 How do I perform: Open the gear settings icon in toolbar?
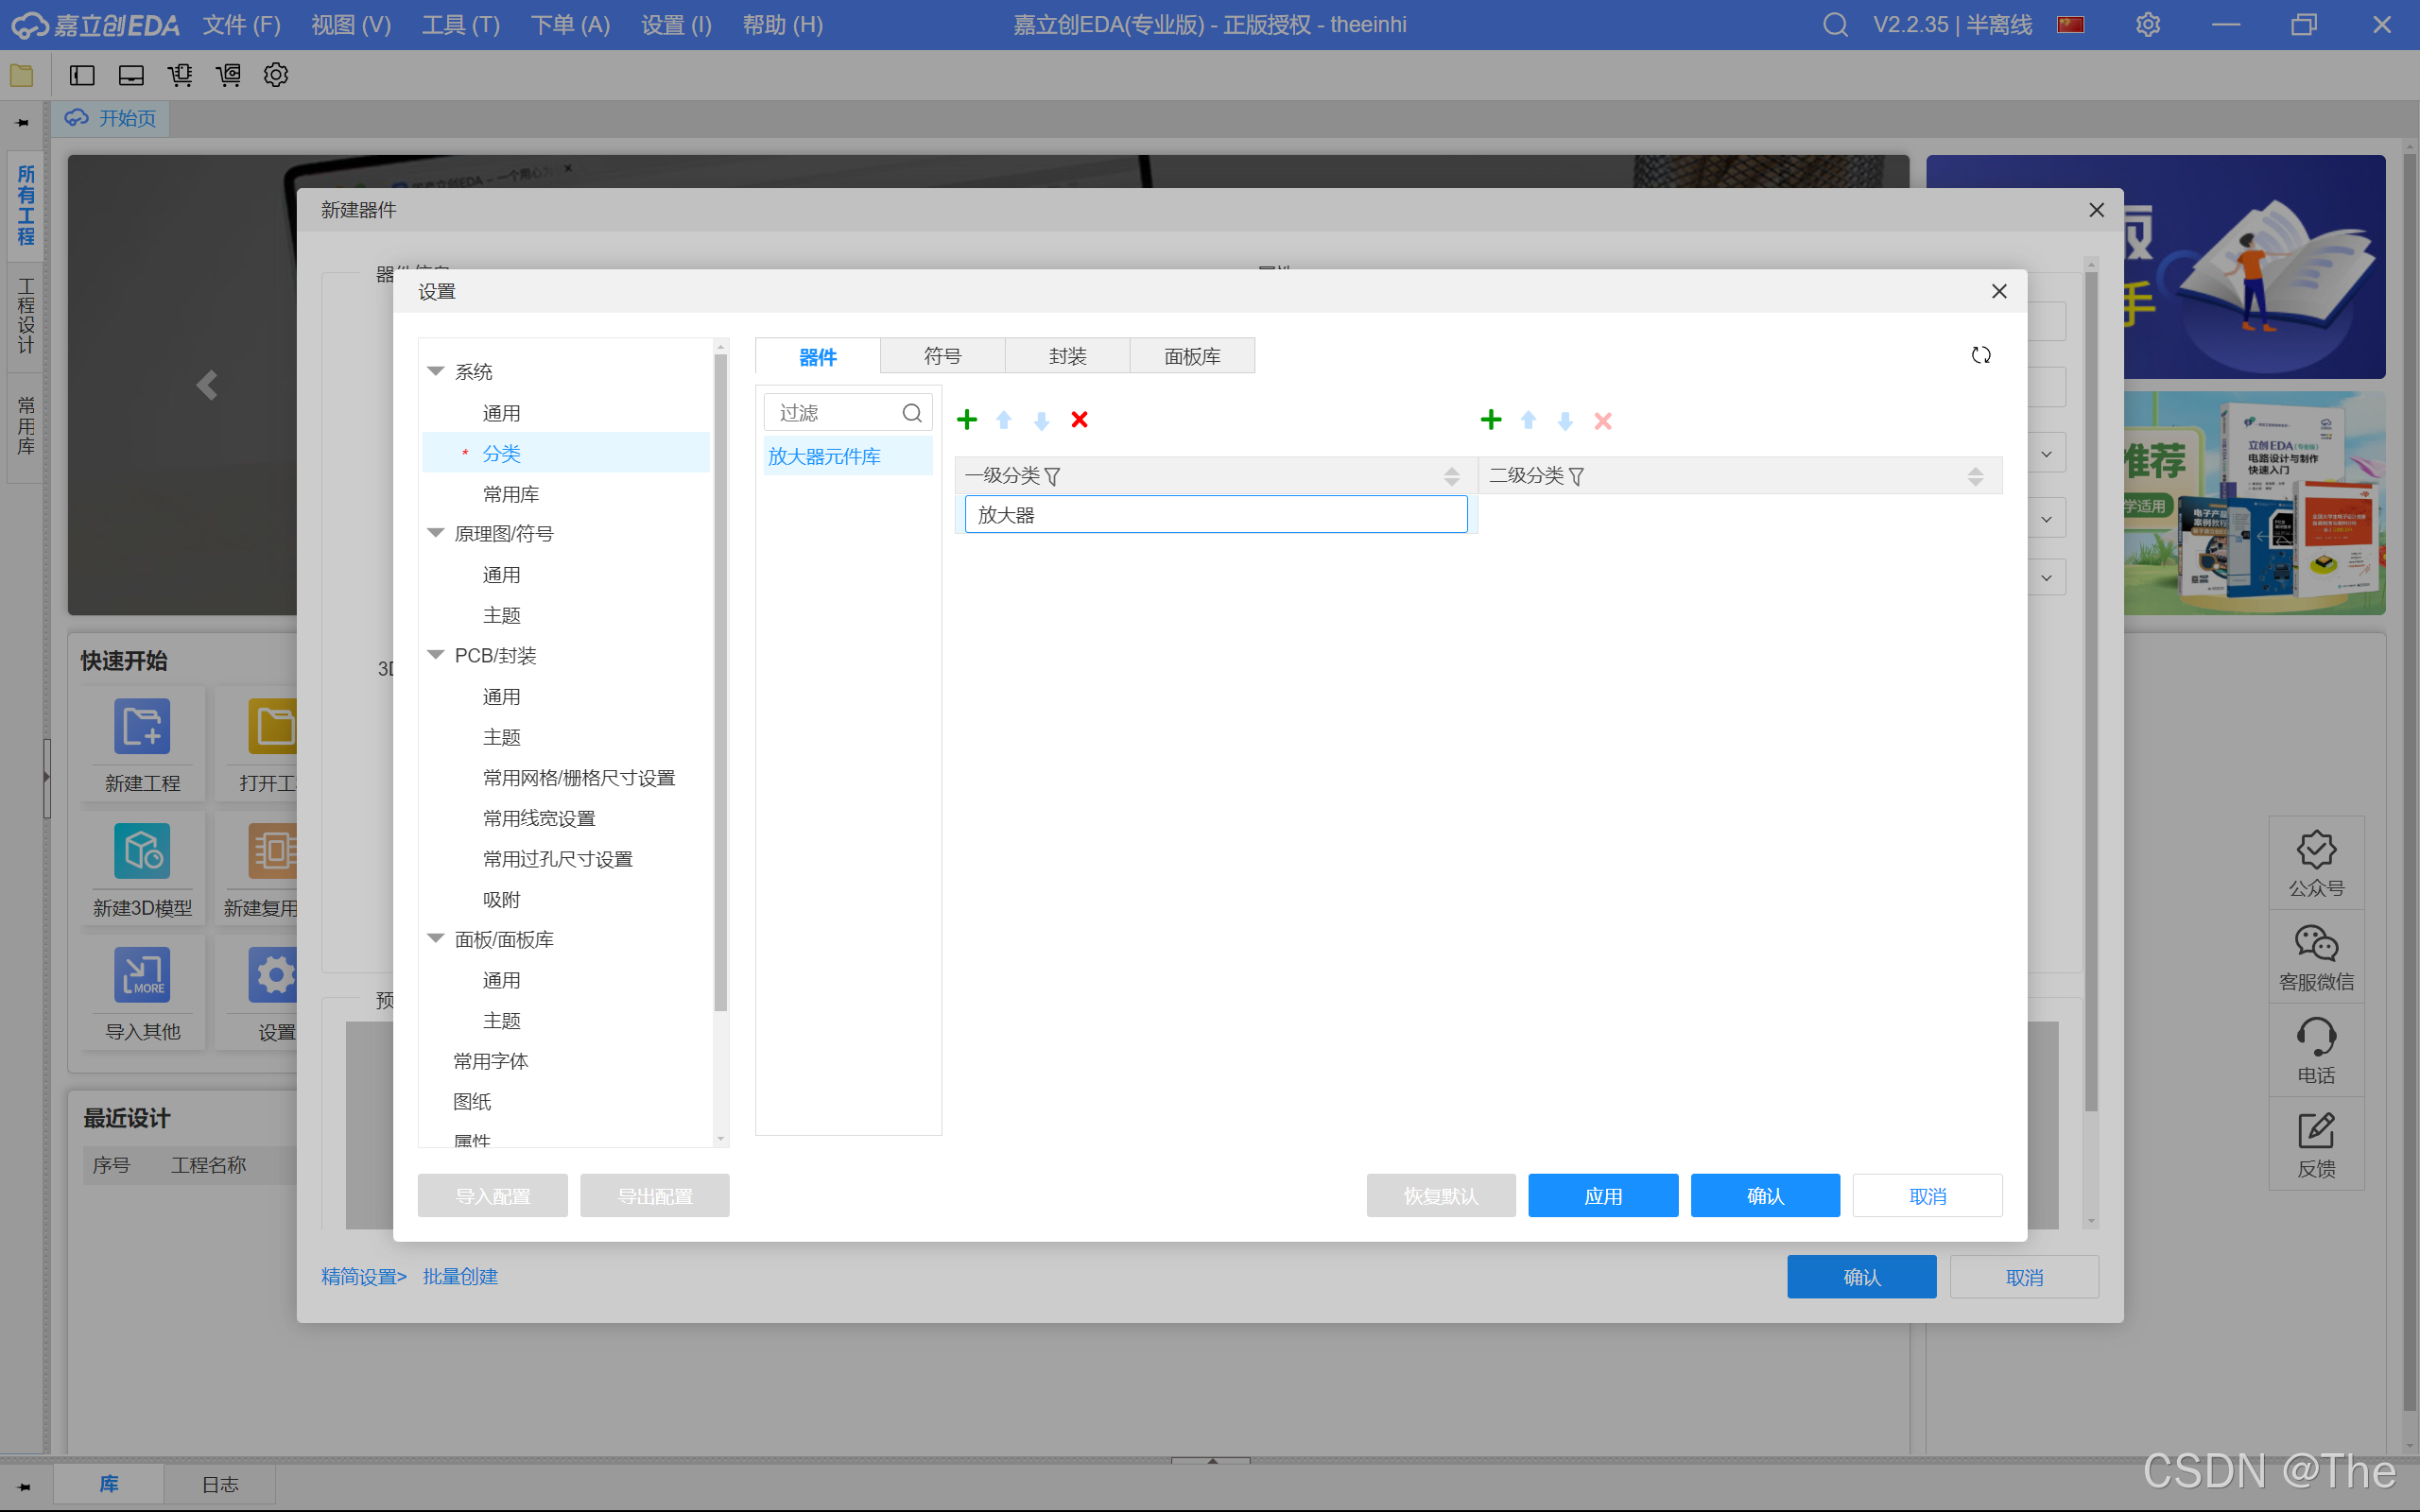click(276, 75)
